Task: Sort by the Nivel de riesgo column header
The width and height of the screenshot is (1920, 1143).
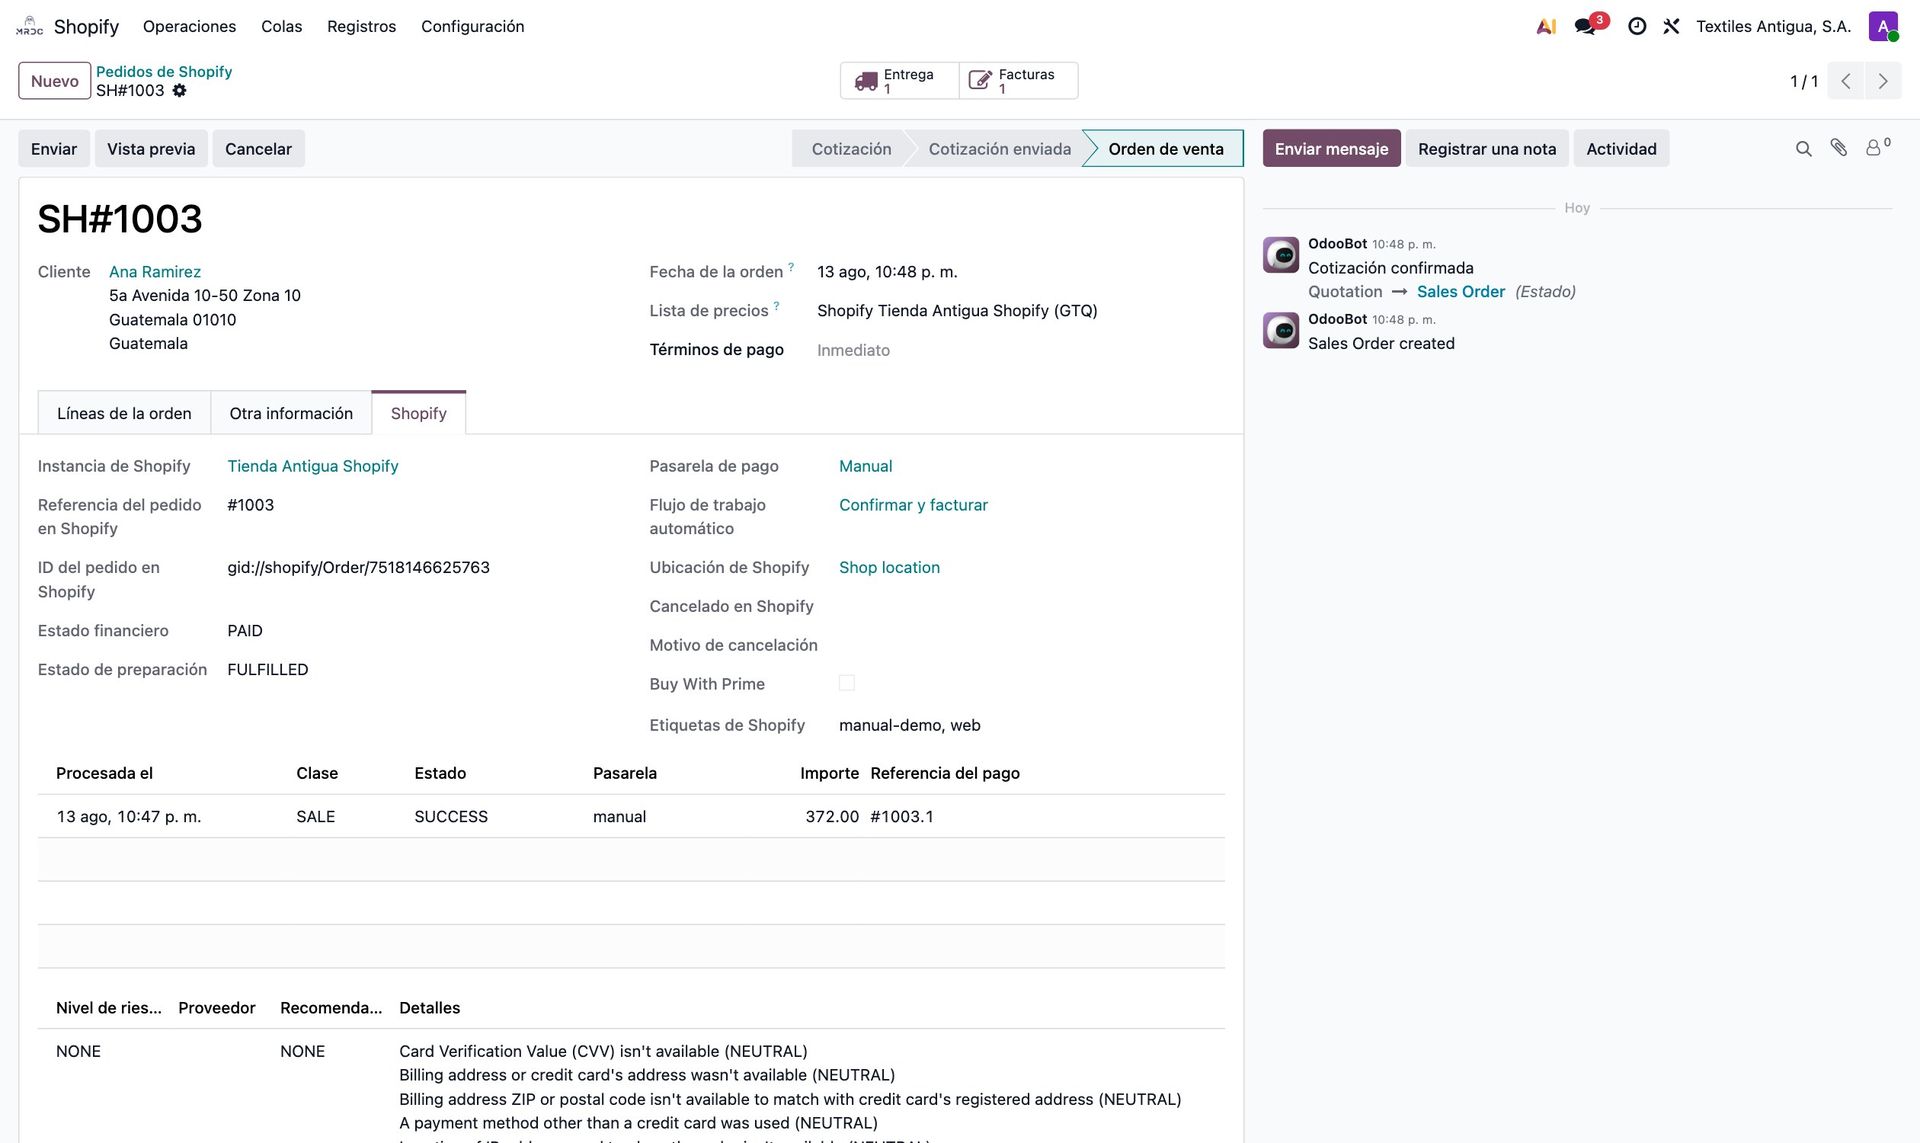Action: pyautogui.click(x=109, y=1008)
